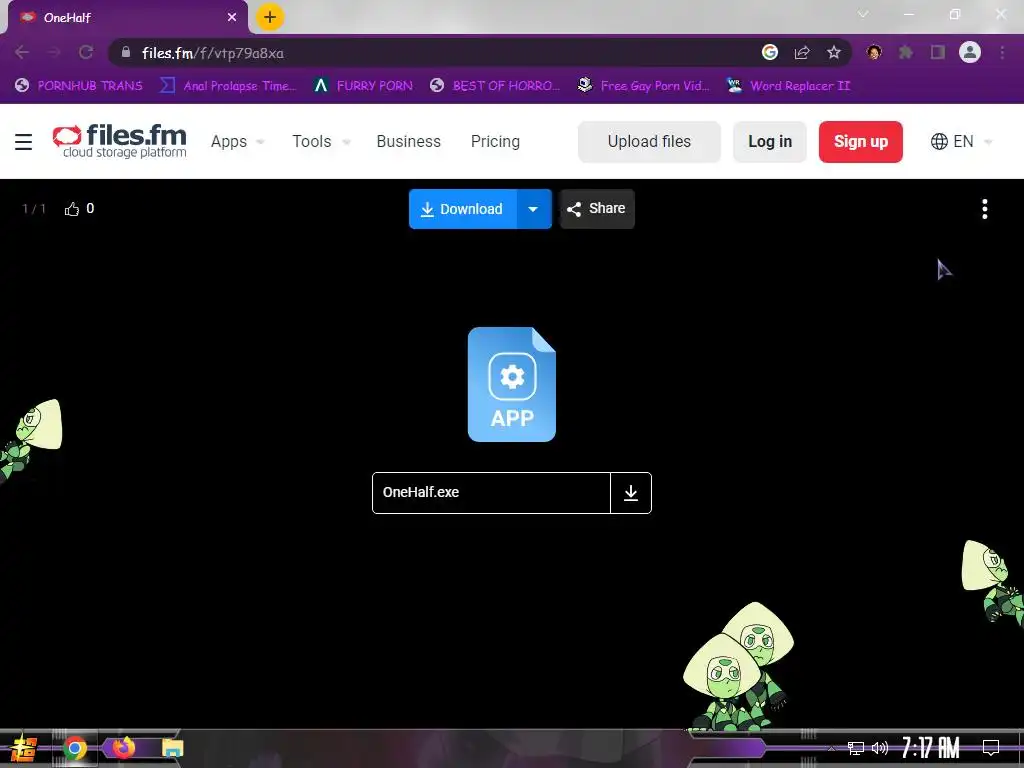Image resolution: width=1024 pixels, height=768 pixels.
Task: View site security lock info
Action: coord(126,52)
